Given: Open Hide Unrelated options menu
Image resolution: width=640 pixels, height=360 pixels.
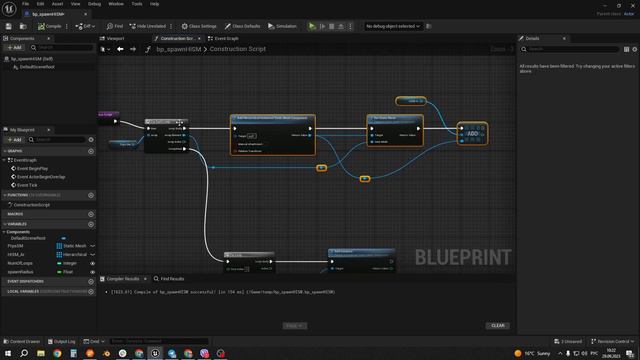Looking at the screenshot, I should coord(171,26).
